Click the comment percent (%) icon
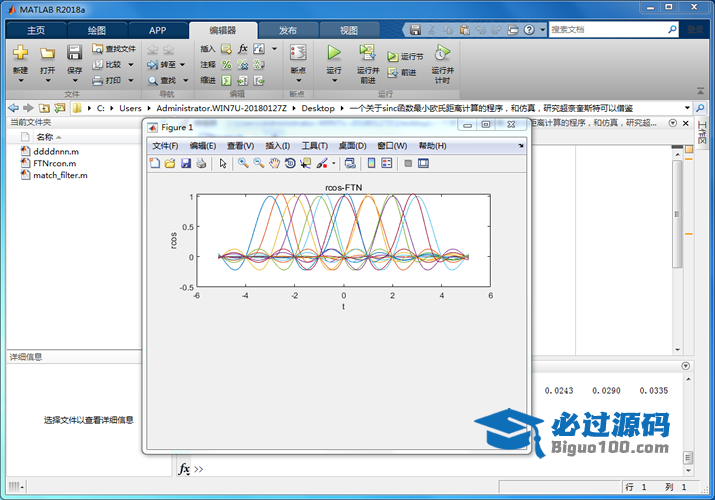This screenshot has width=715, height=500. 226,65
